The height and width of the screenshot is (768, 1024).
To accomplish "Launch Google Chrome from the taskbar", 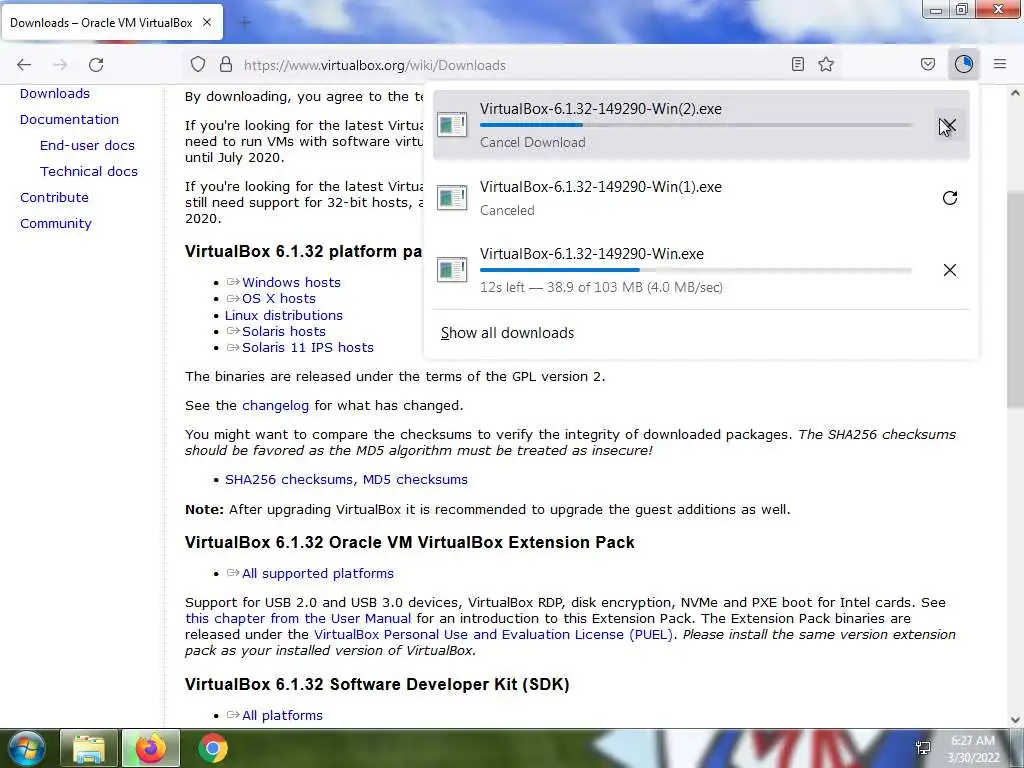I will coord(213,748).
